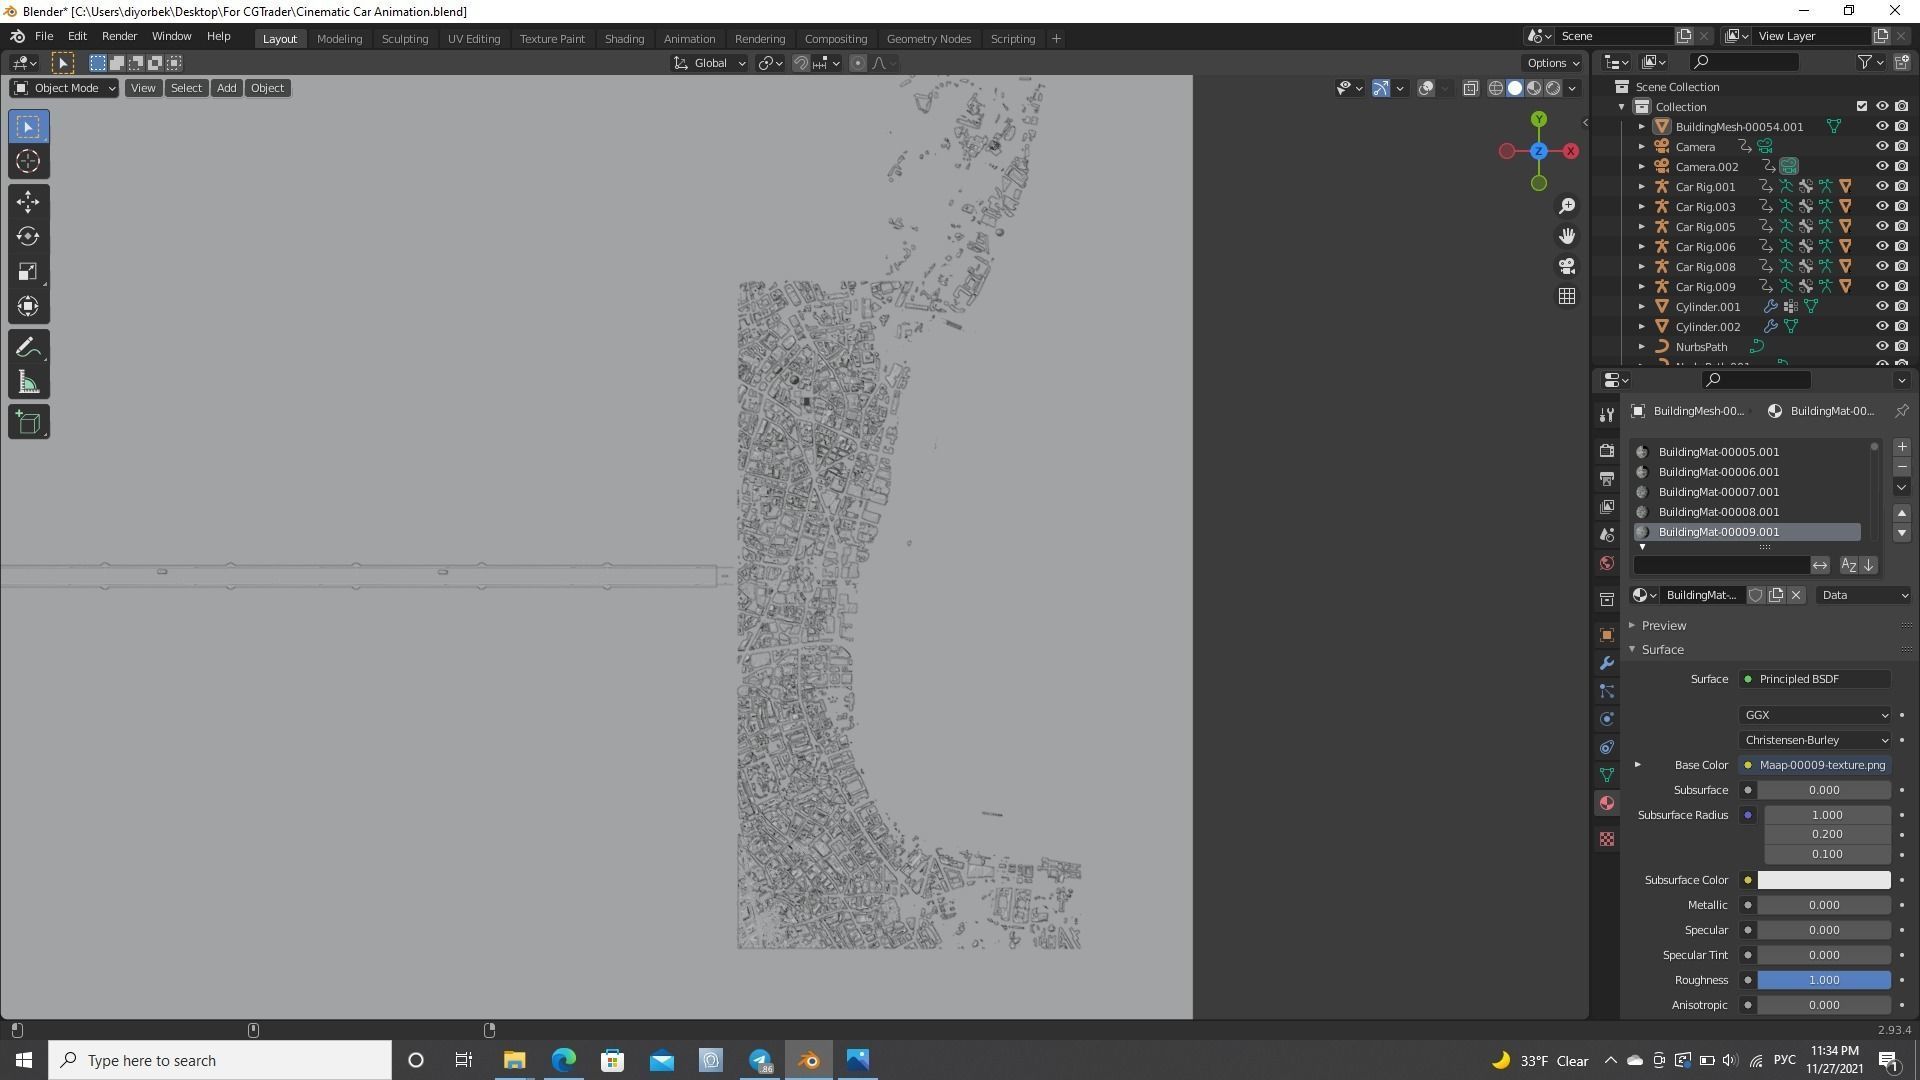Activate the Annotate pencil tool
Viewport: 1920px width, 1080px height.
28,348
